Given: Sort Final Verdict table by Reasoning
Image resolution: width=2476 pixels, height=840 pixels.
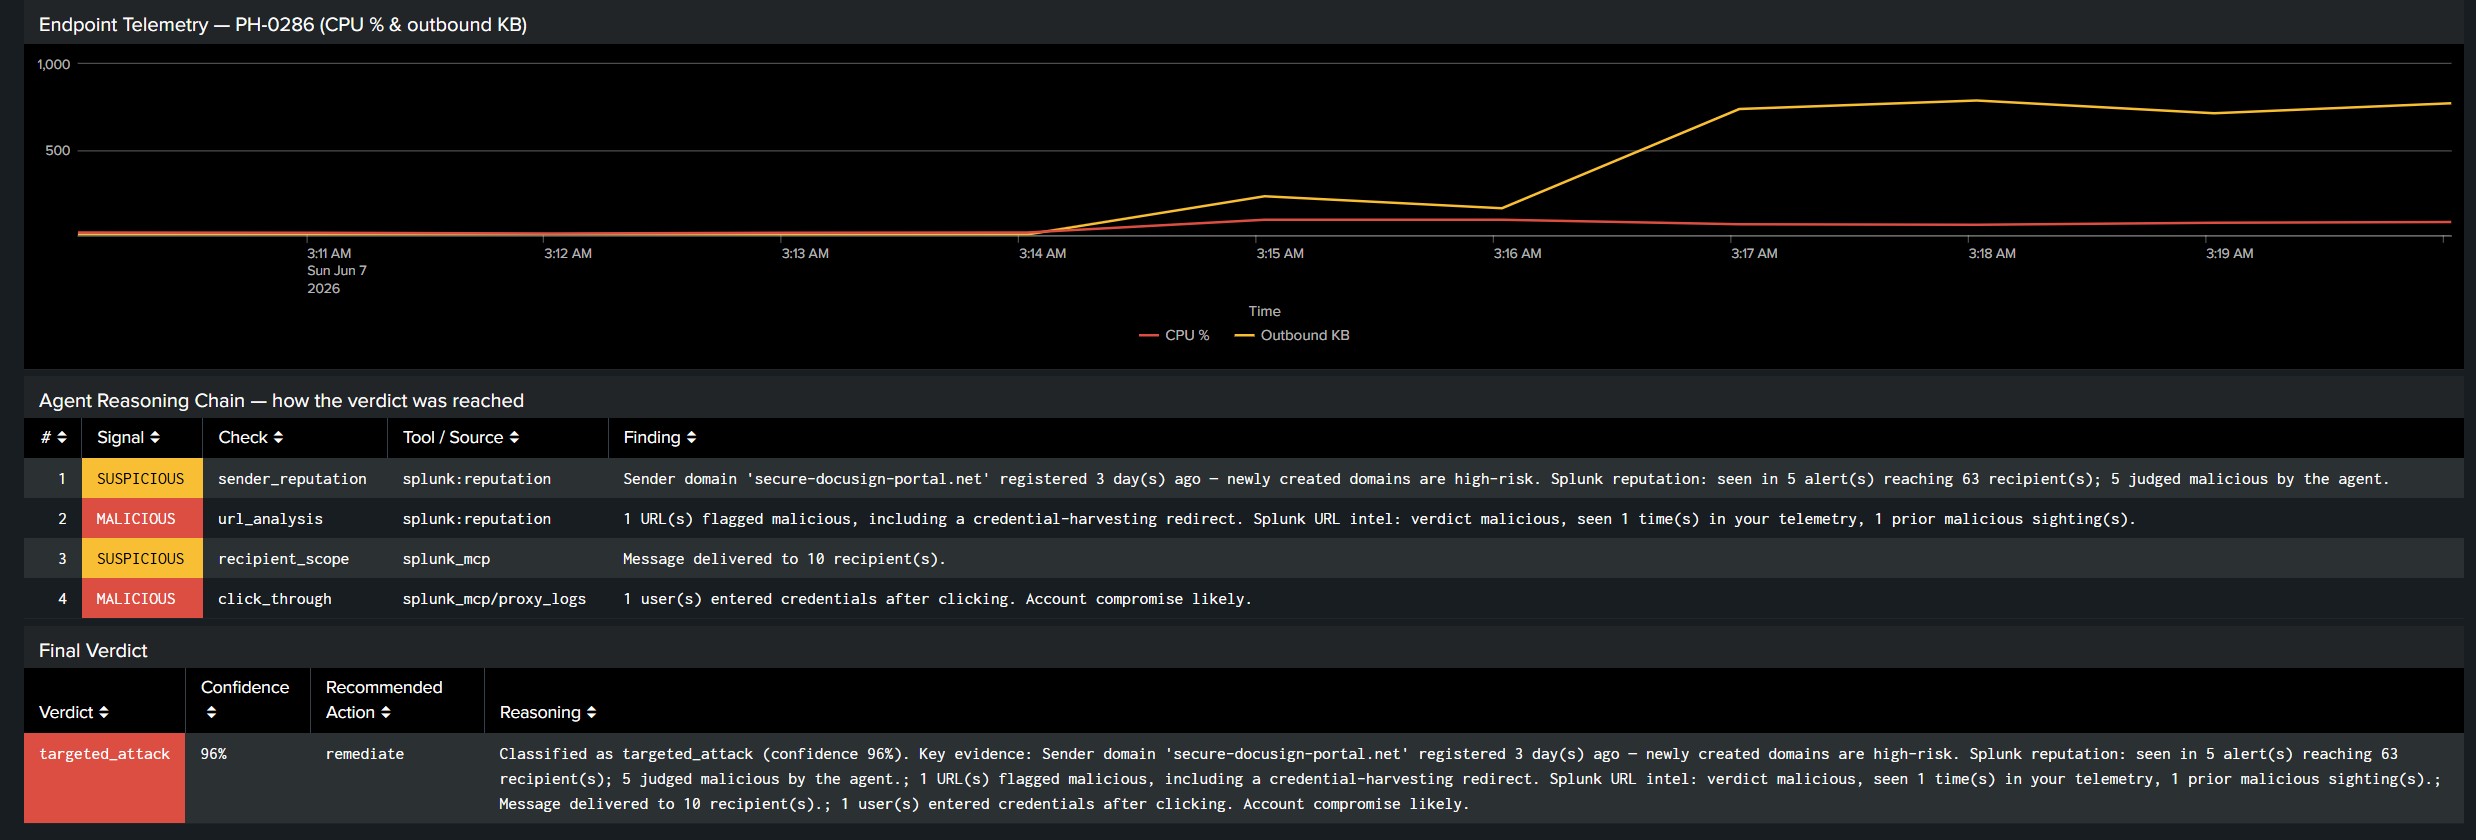Looking at the screenshot, I should 548,712.
